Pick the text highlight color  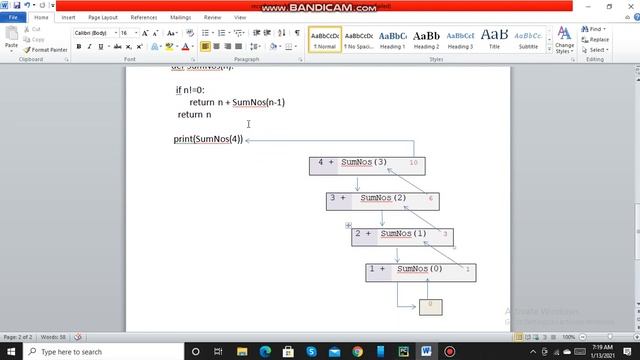(x=169, y=47)
